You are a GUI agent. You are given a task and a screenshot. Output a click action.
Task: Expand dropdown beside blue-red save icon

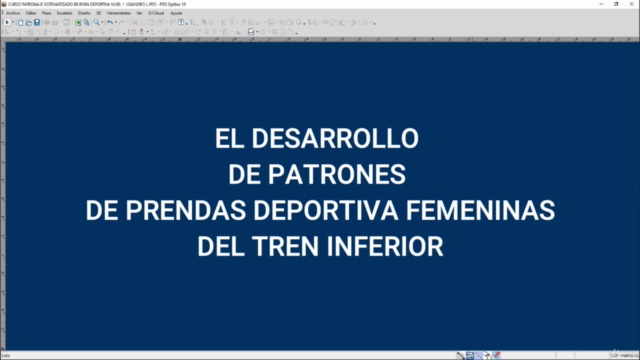[x=257, y=32]
